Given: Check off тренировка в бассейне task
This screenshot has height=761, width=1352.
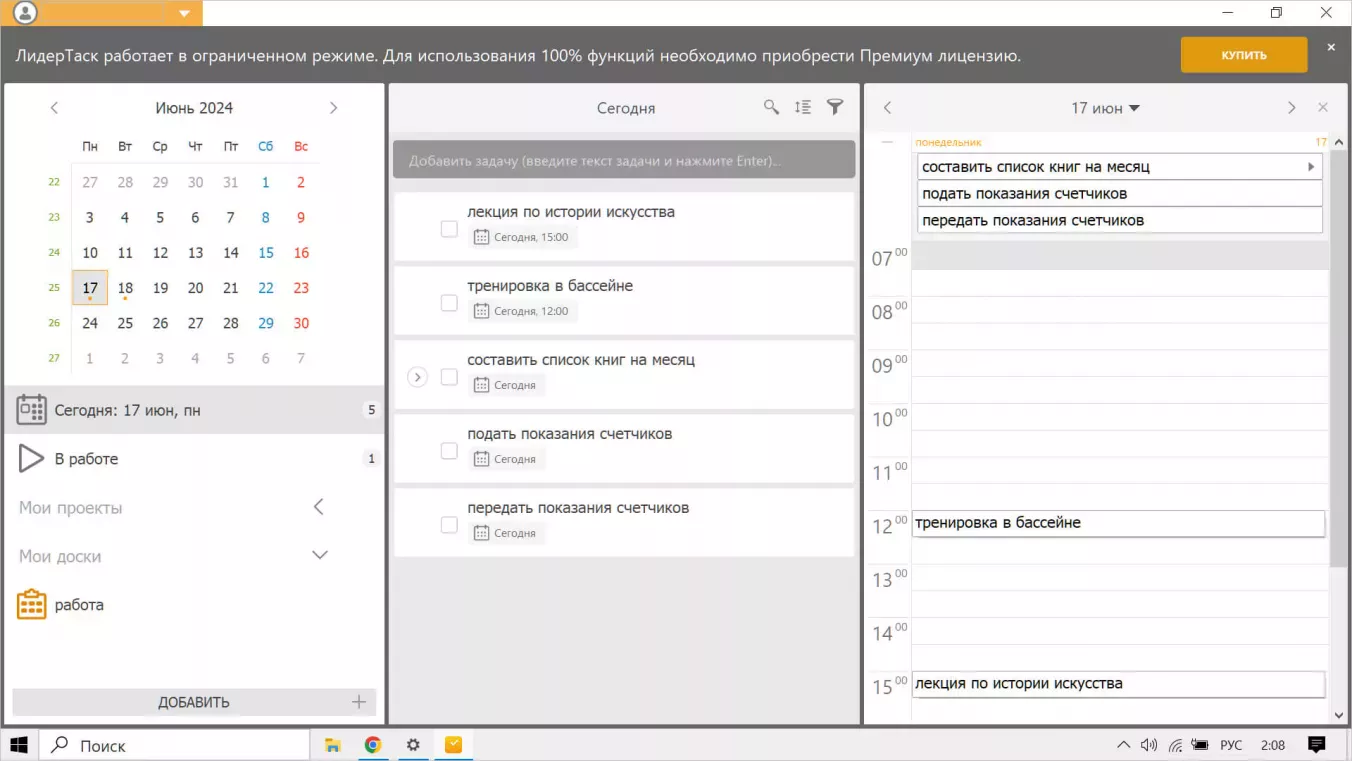Looking at the screenshot, I should 449,303.
